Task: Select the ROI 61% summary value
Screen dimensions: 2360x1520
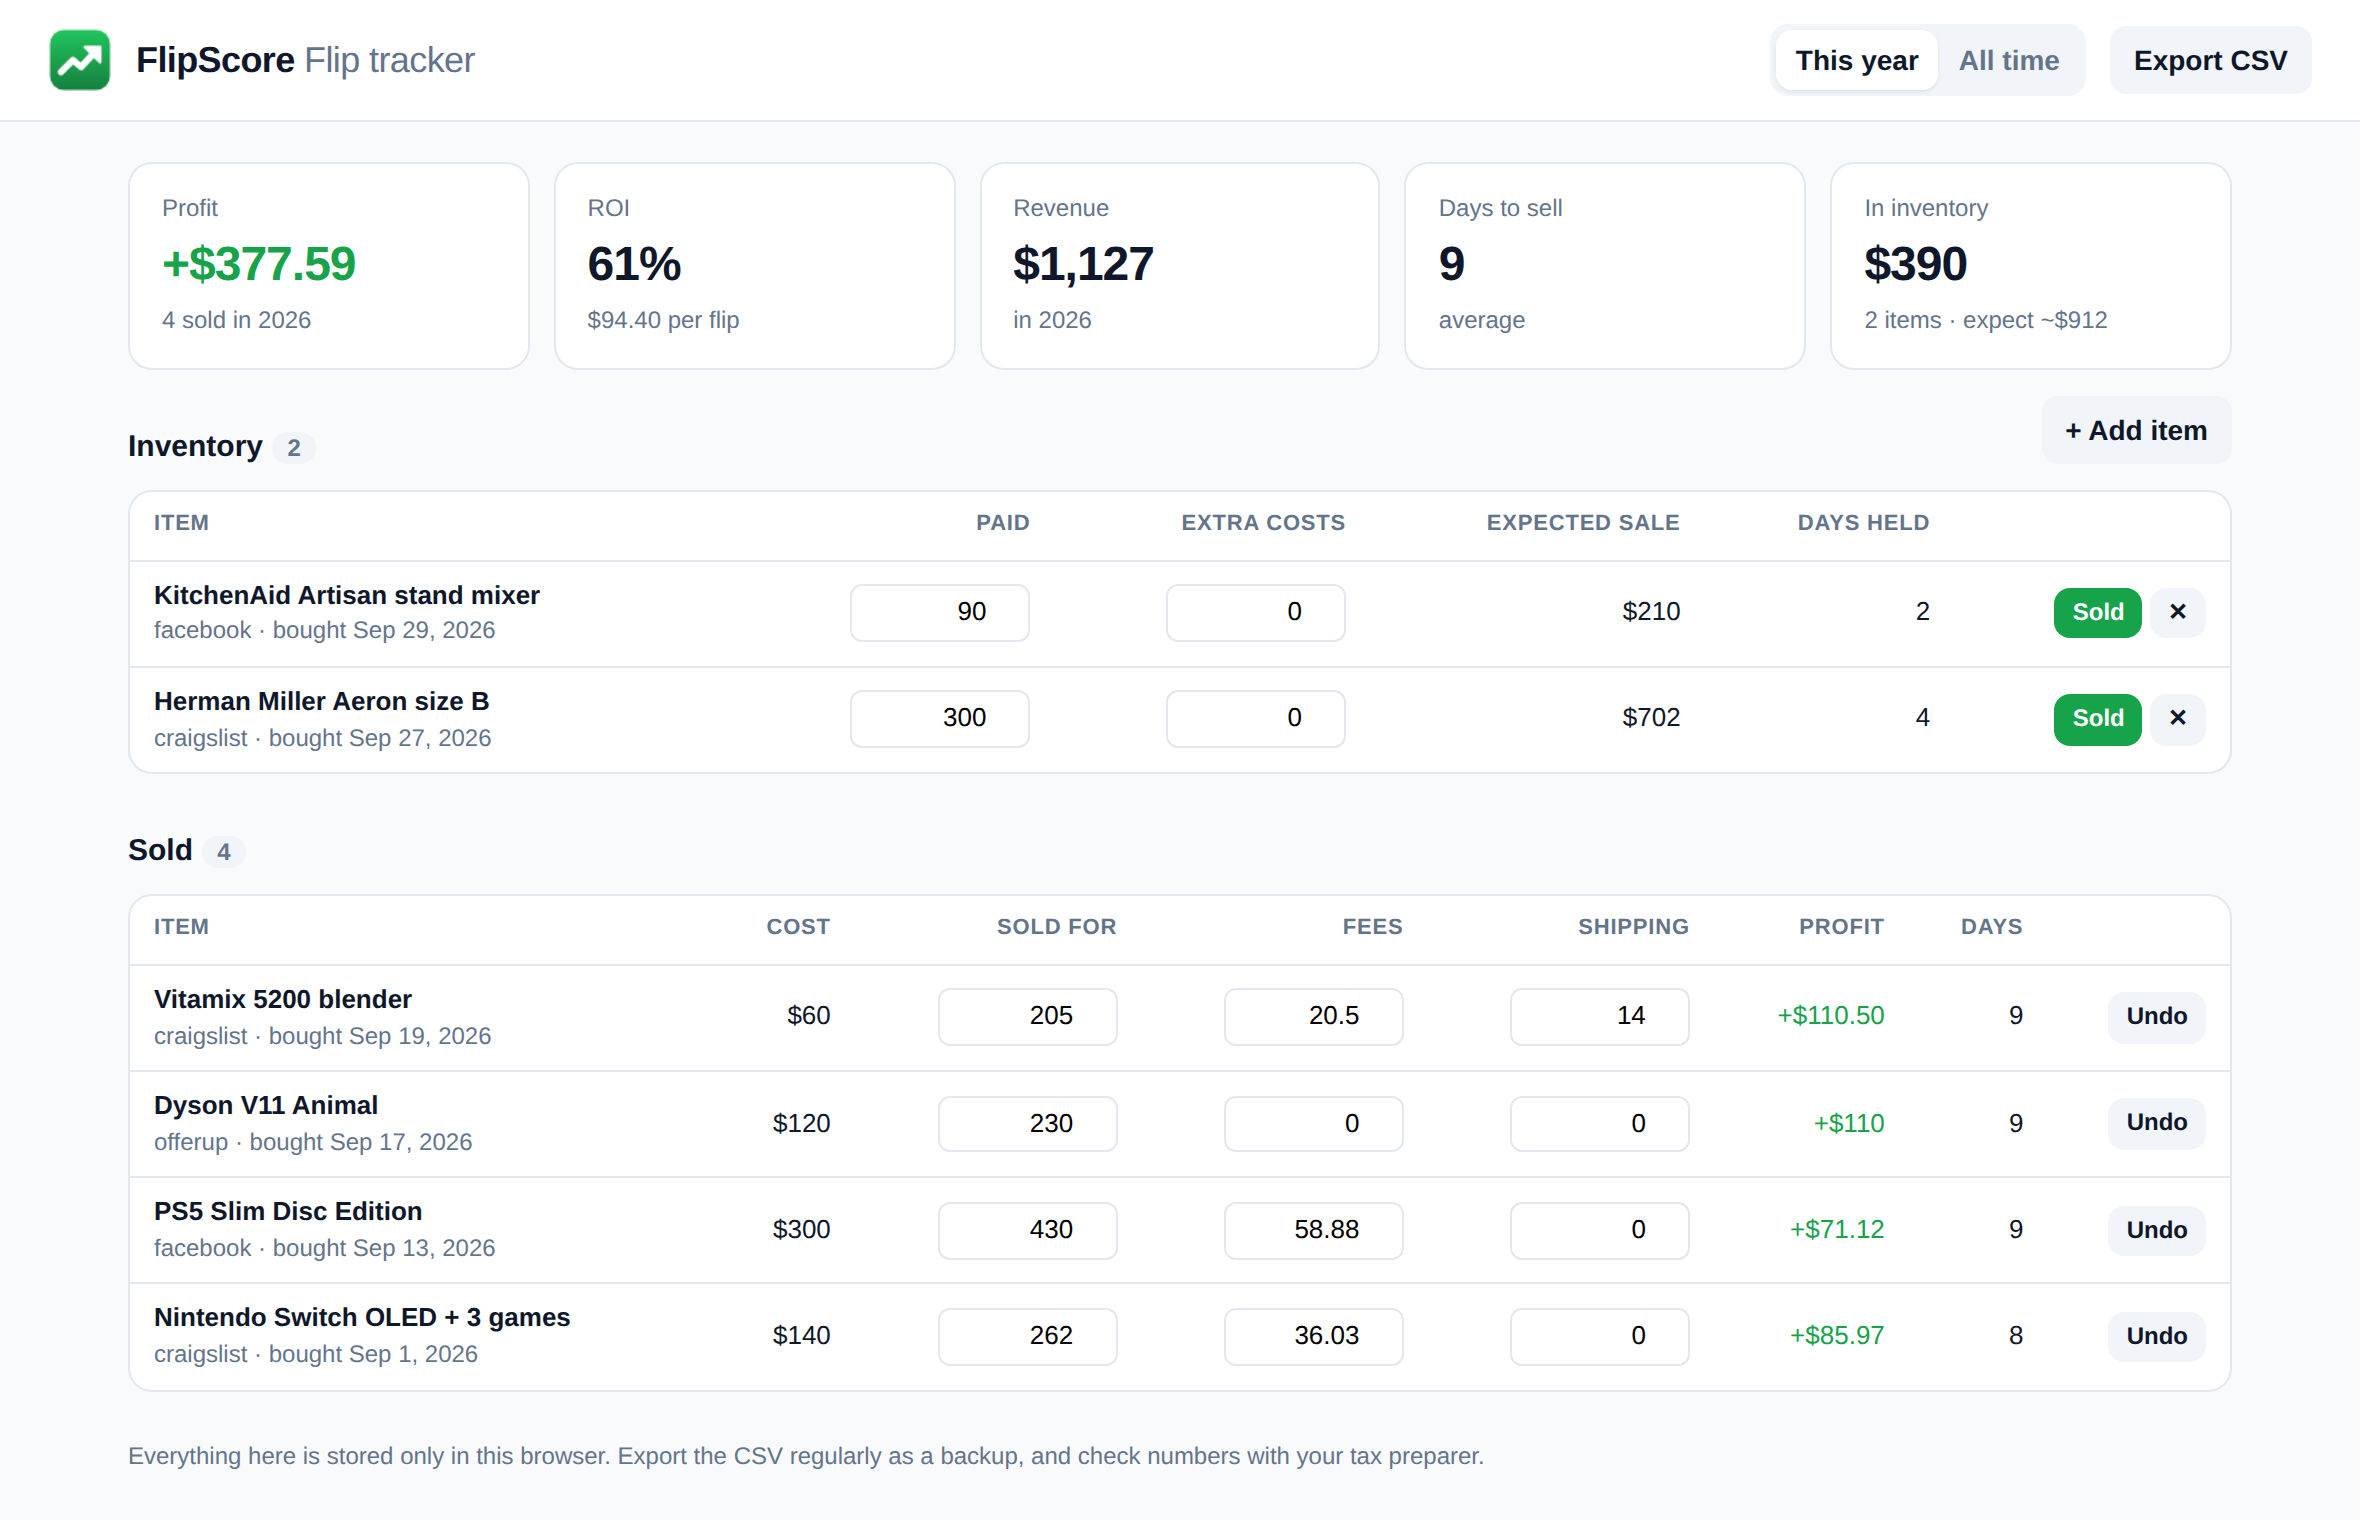Action: (x=634, y=264)
